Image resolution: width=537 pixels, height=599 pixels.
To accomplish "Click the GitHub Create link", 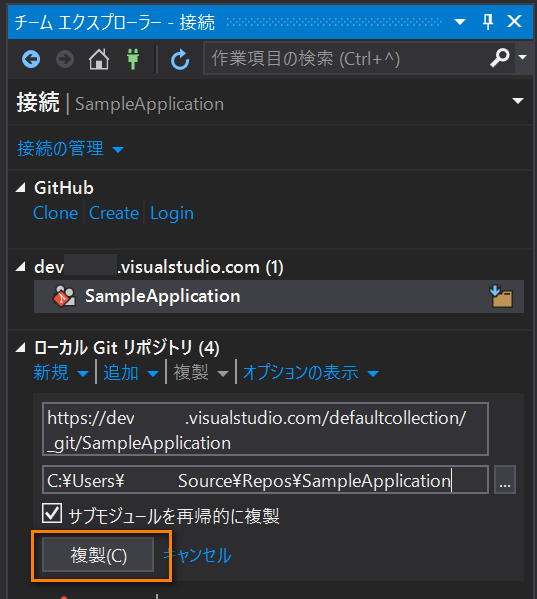I will click(114, 213).
